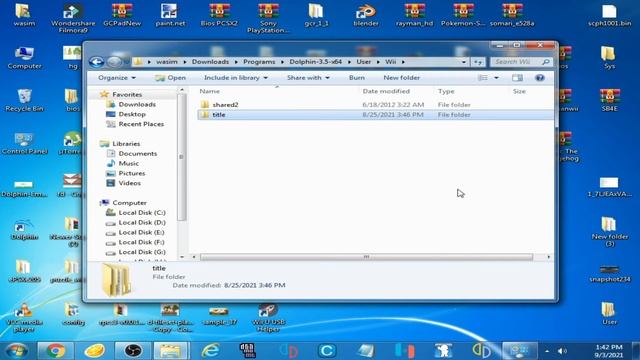
Task: Select the Control Panel desktop icon
Action: point(24,143)
